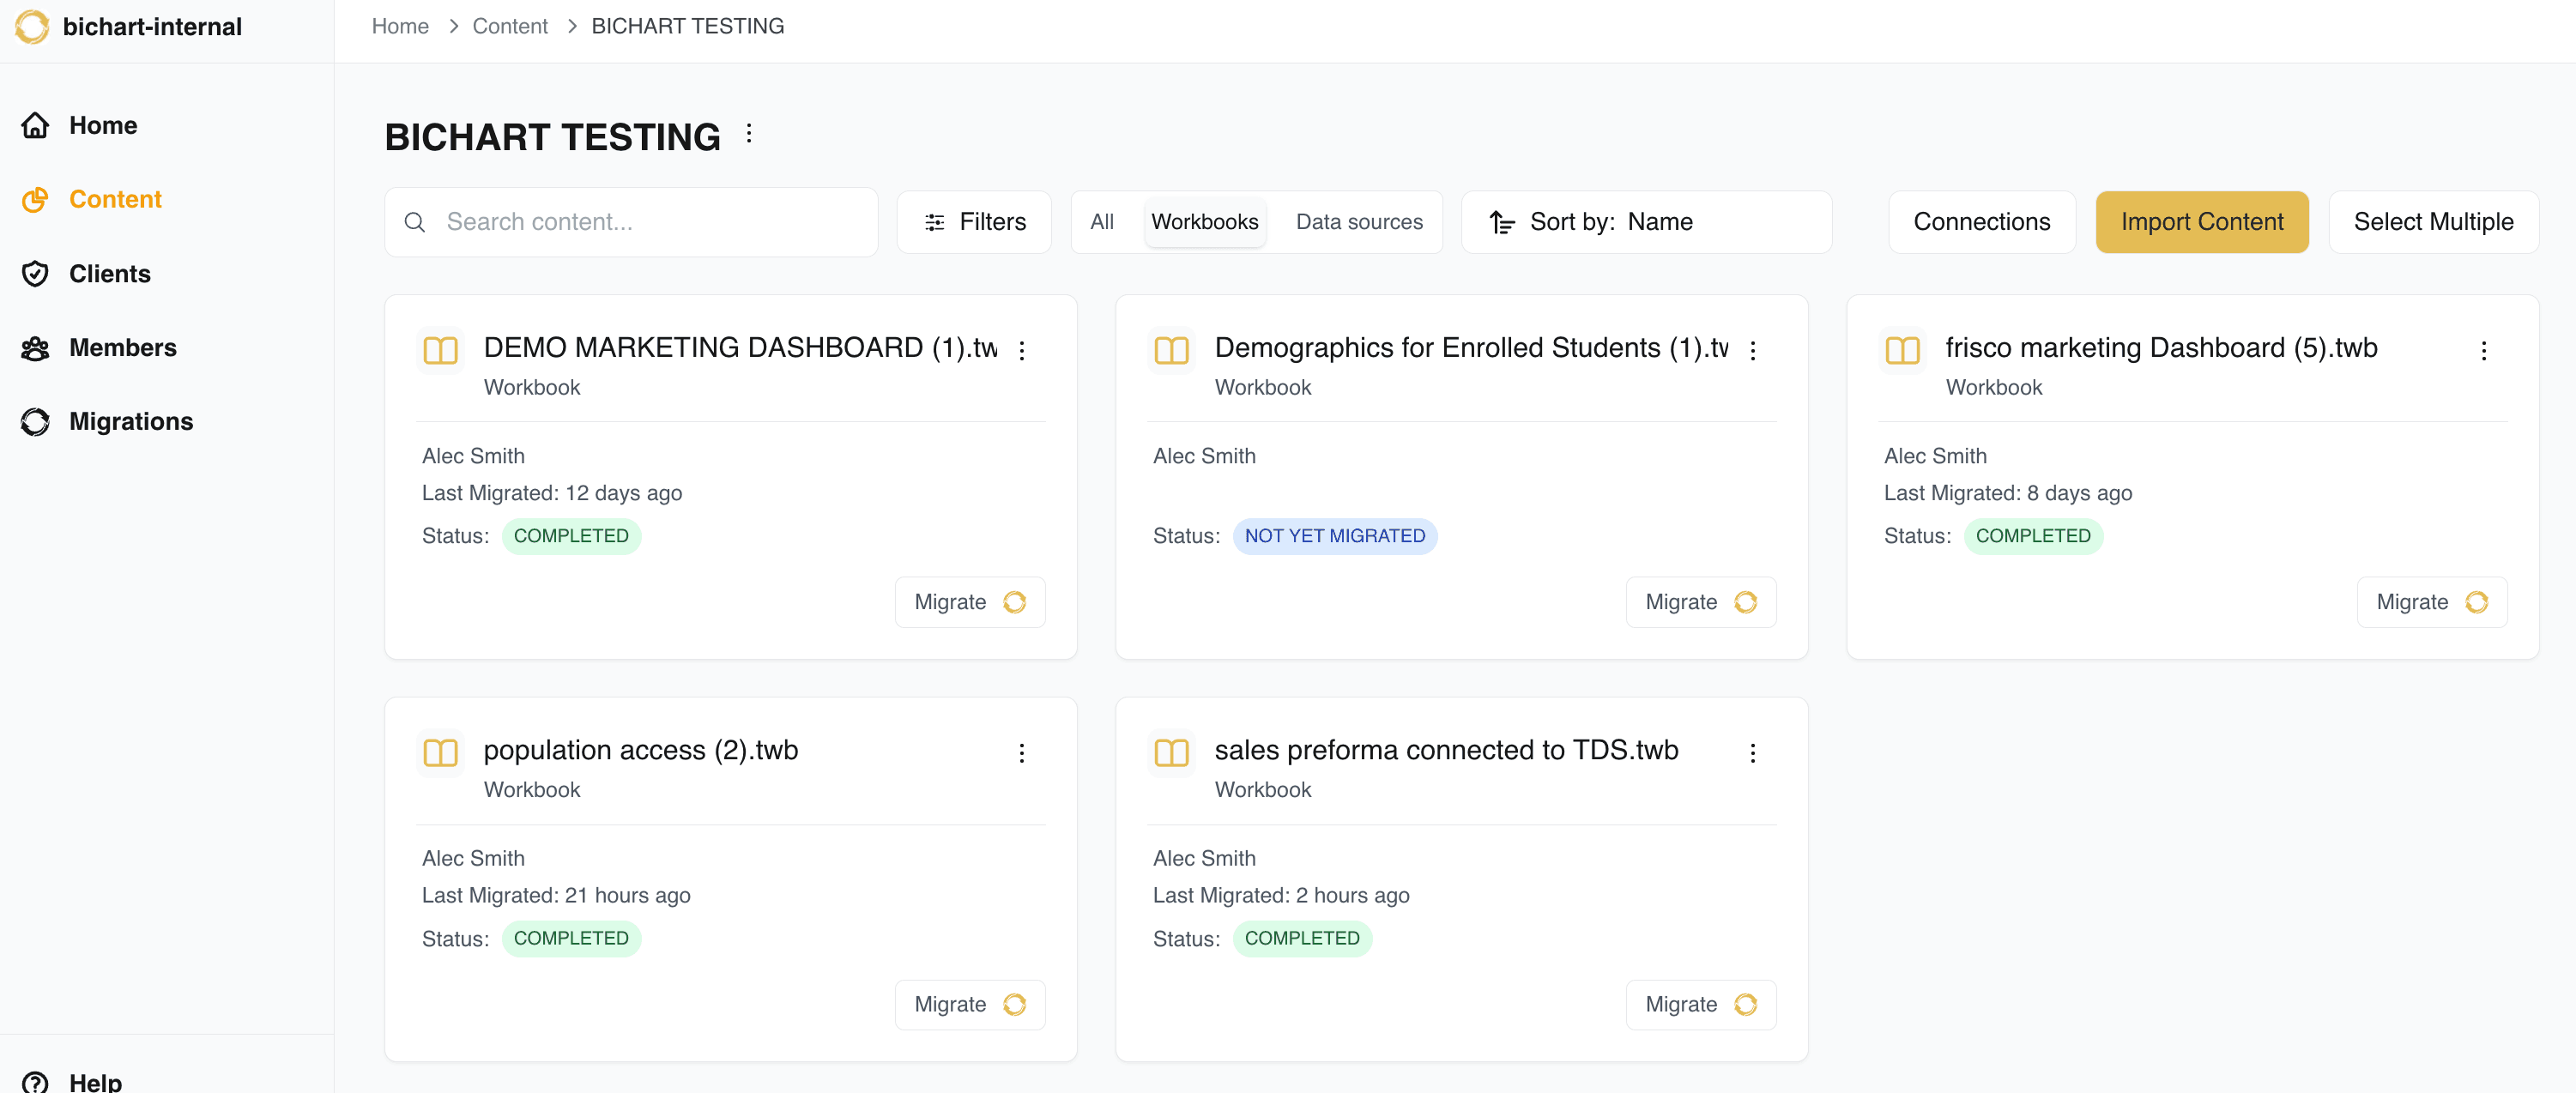Select the All content tab
Image resolution: width=2576 pixels, height=1093 pixels.
point(1101,222)
